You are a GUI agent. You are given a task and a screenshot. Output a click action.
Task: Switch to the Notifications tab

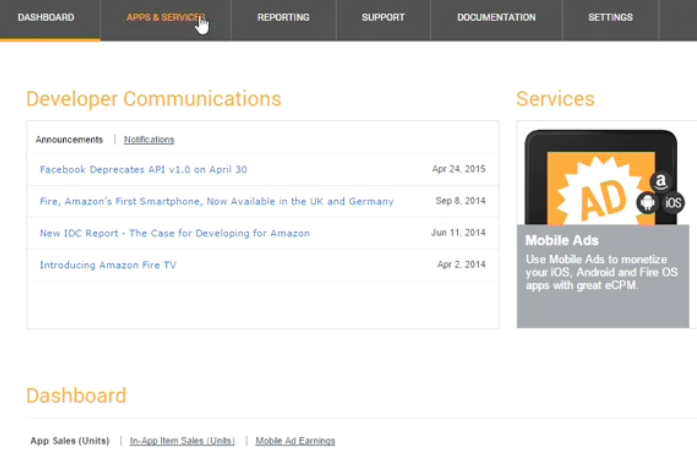[149, 140]
